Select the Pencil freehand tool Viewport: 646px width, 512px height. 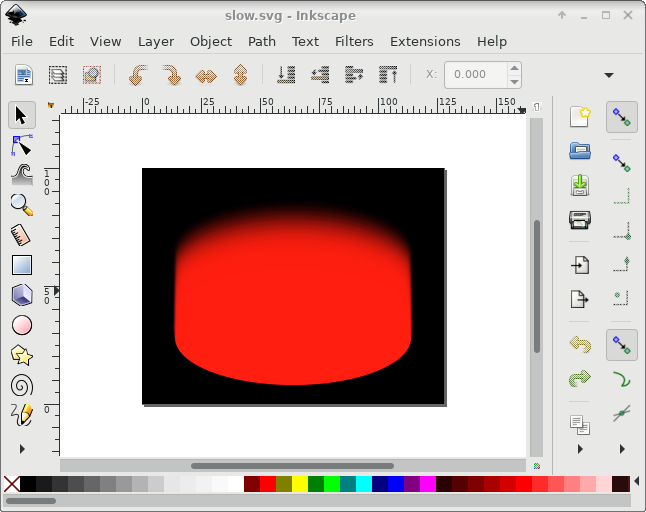click(21, 415)
